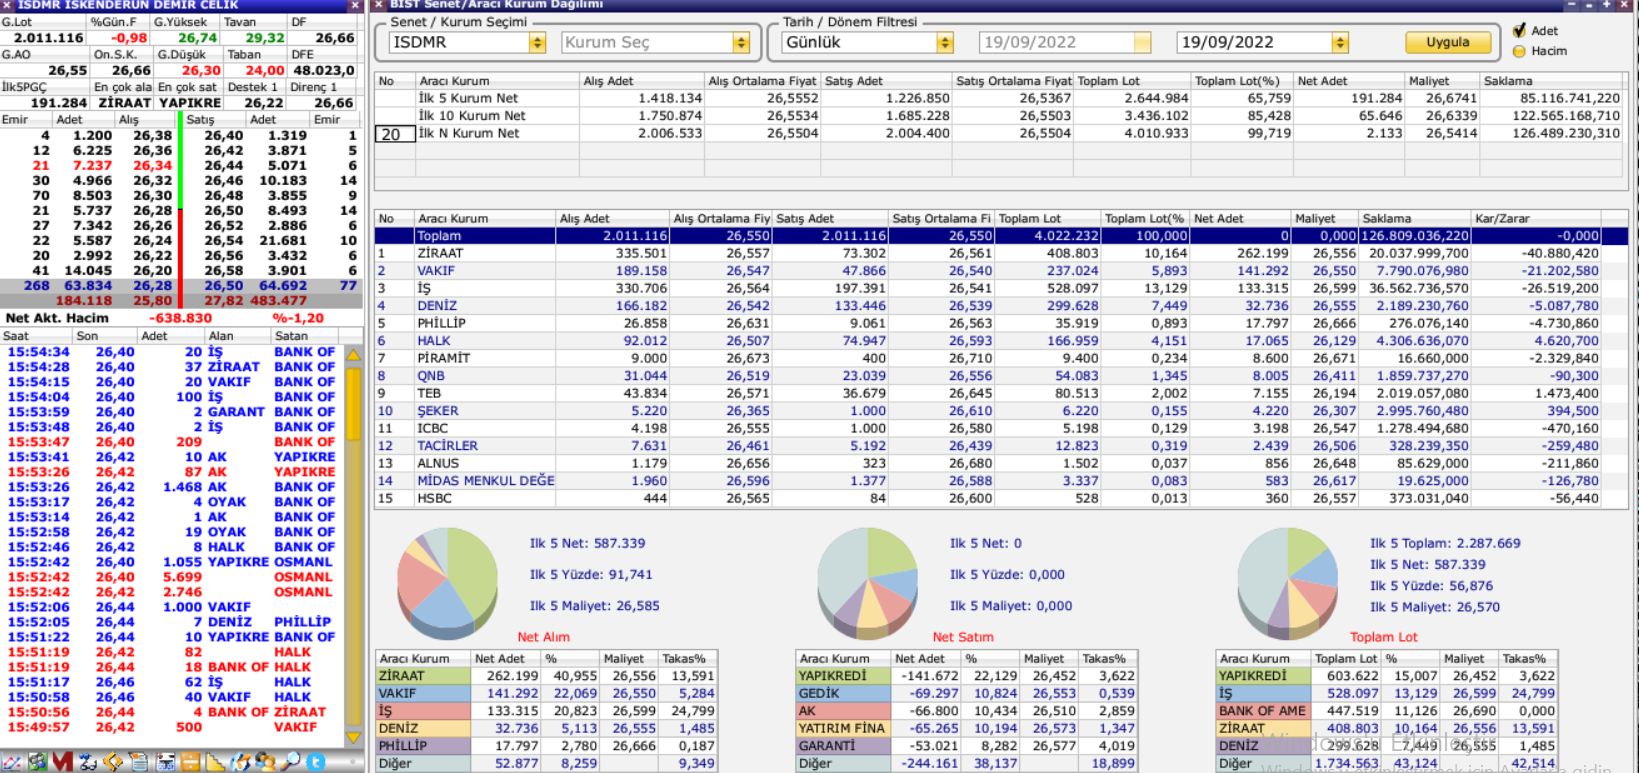Click the magnifying glass search icon

pos(290,762)
